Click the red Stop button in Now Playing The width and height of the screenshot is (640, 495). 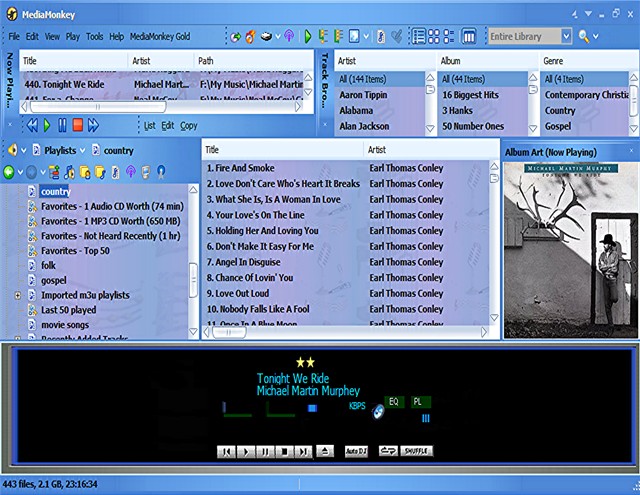pyautogui.click(x=78, y=124)
